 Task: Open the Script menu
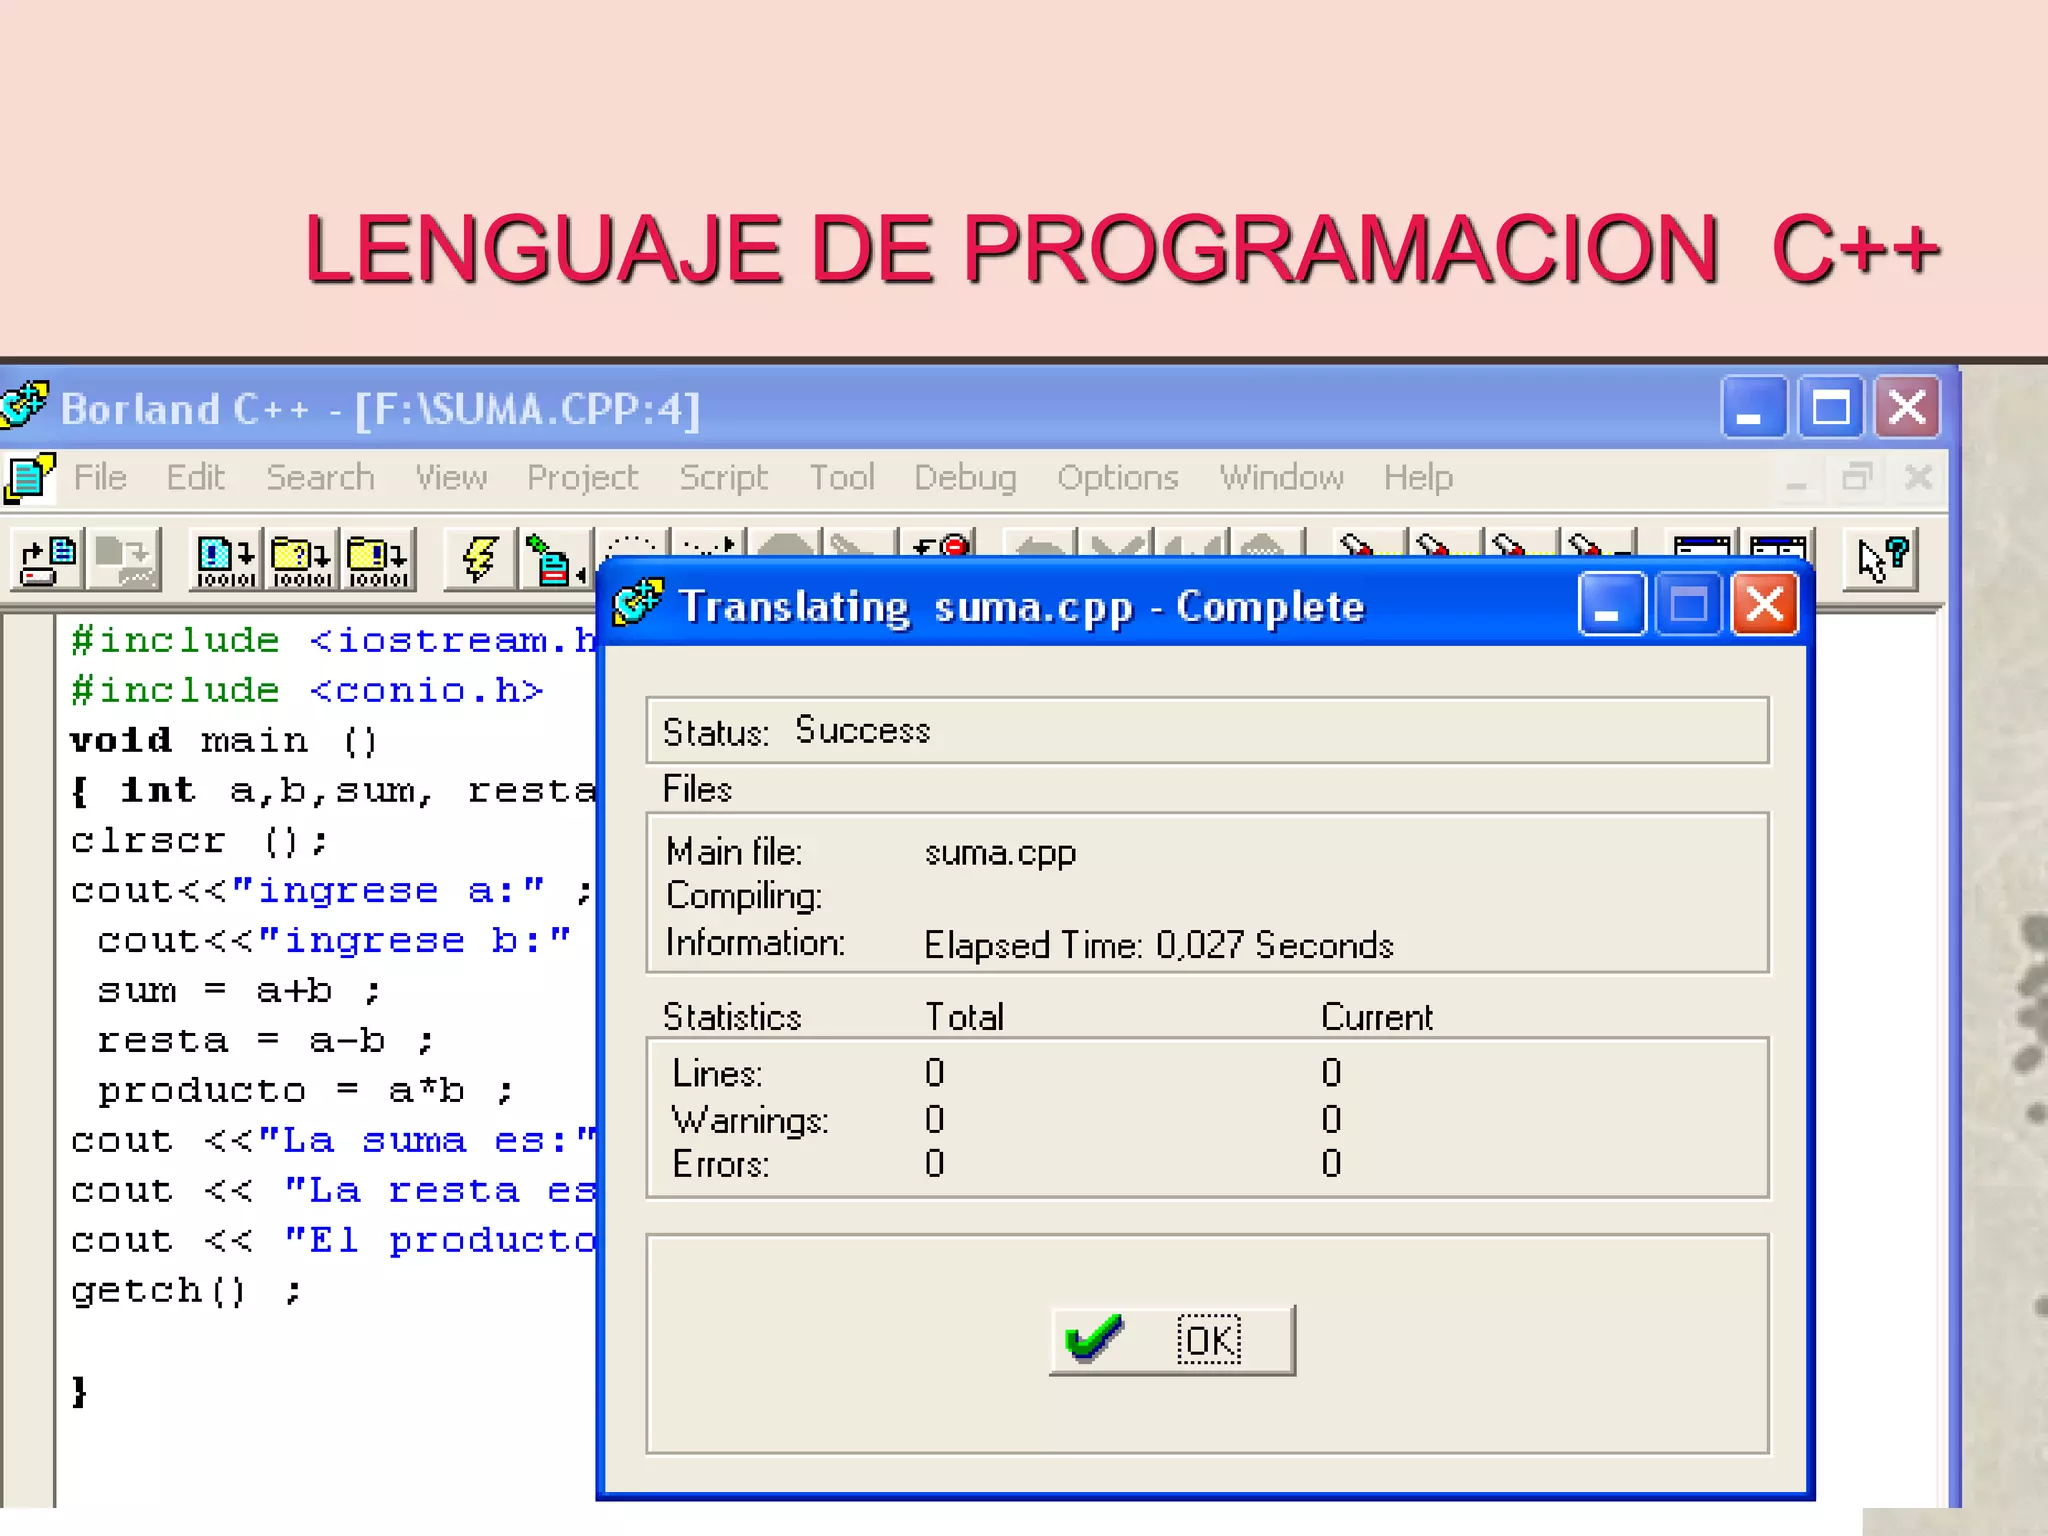click(x=723, y=478)
